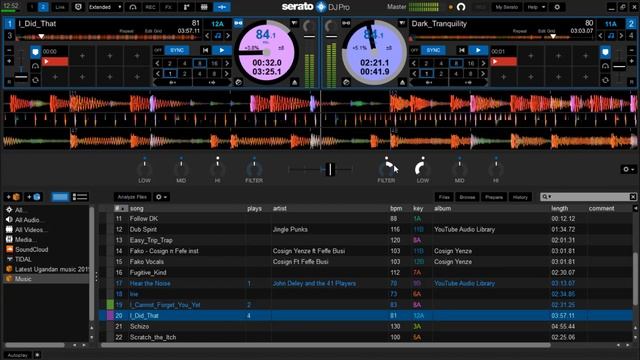Eject track from the right deck
This screenshot has height=360, width=640.
[402, 82]
